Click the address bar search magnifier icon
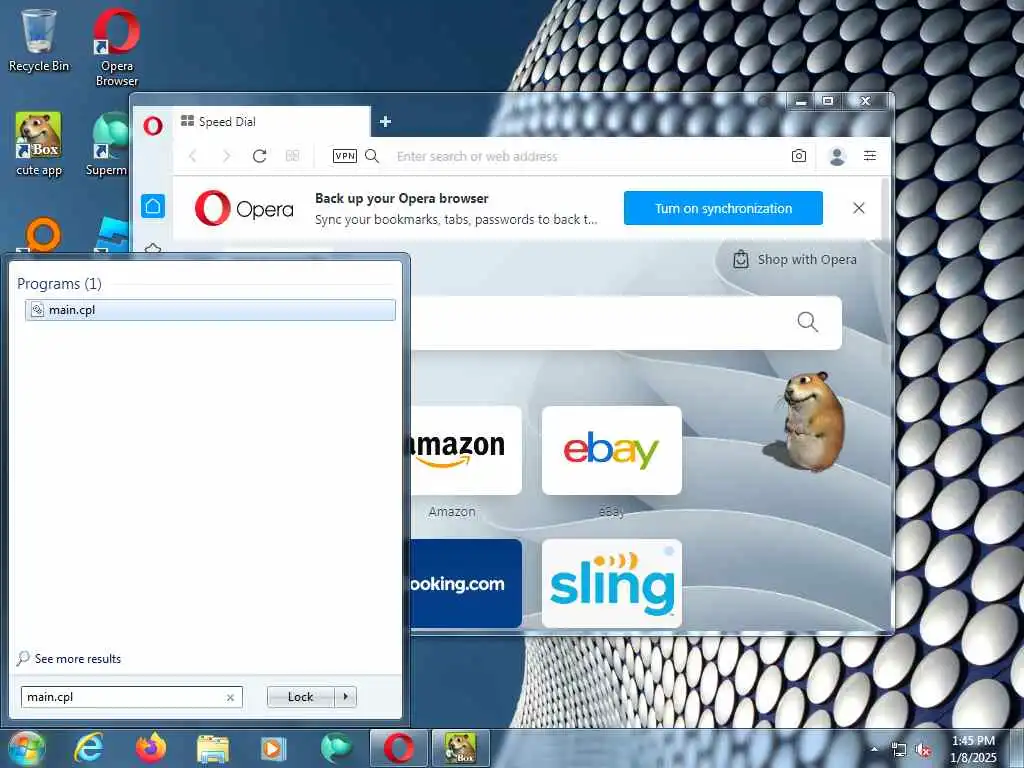Image resolution: width=1024 pixels, height=768 pixels. click(x=372, y=156)
